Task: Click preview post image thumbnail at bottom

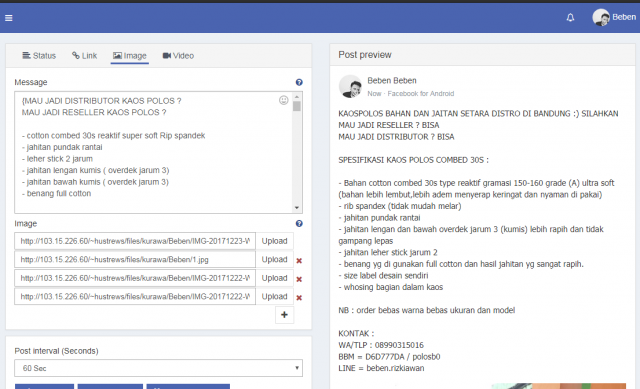Action: (558, 386)
